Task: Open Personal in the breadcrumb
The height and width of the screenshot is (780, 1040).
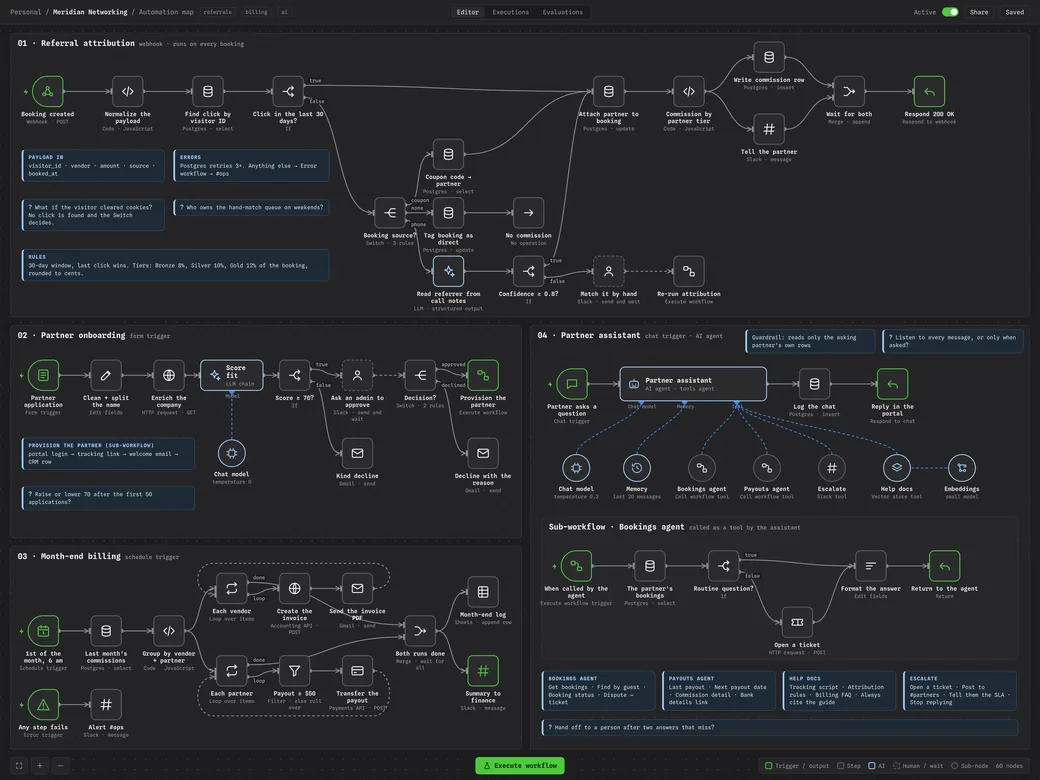Action: tap(25, 12)
